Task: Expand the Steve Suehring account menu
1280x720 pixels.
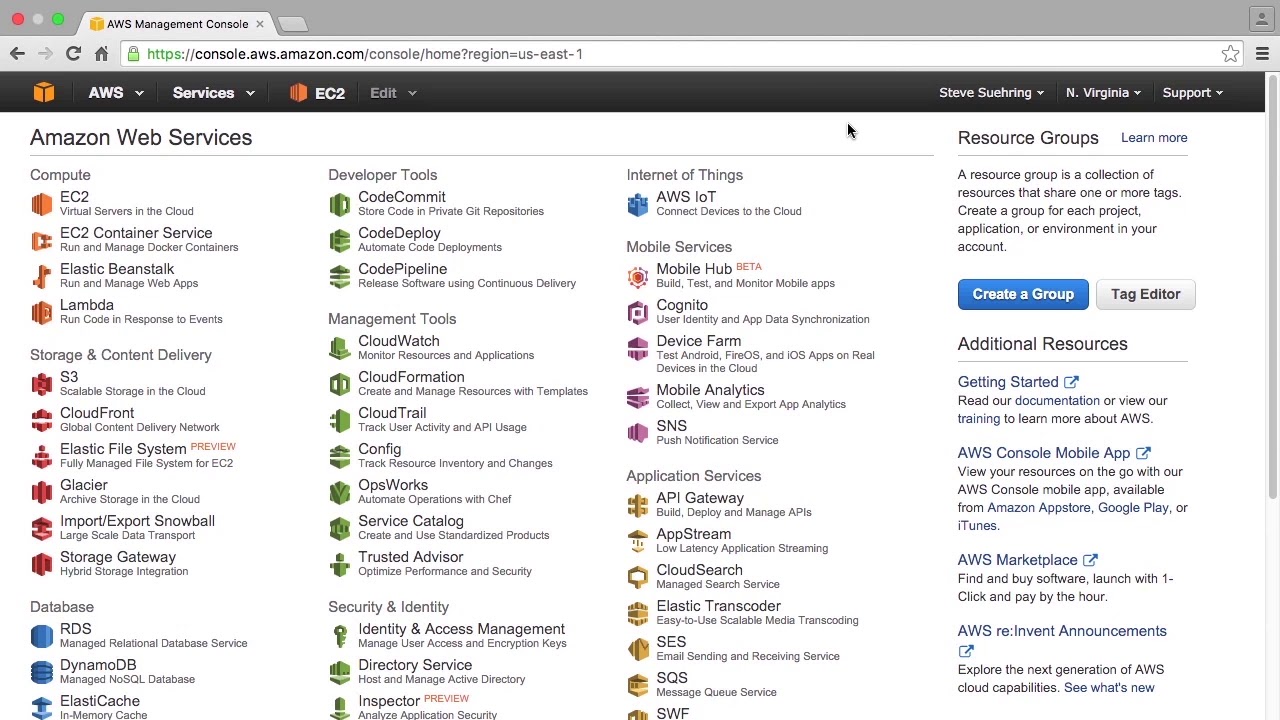Action: coord(991,93)
